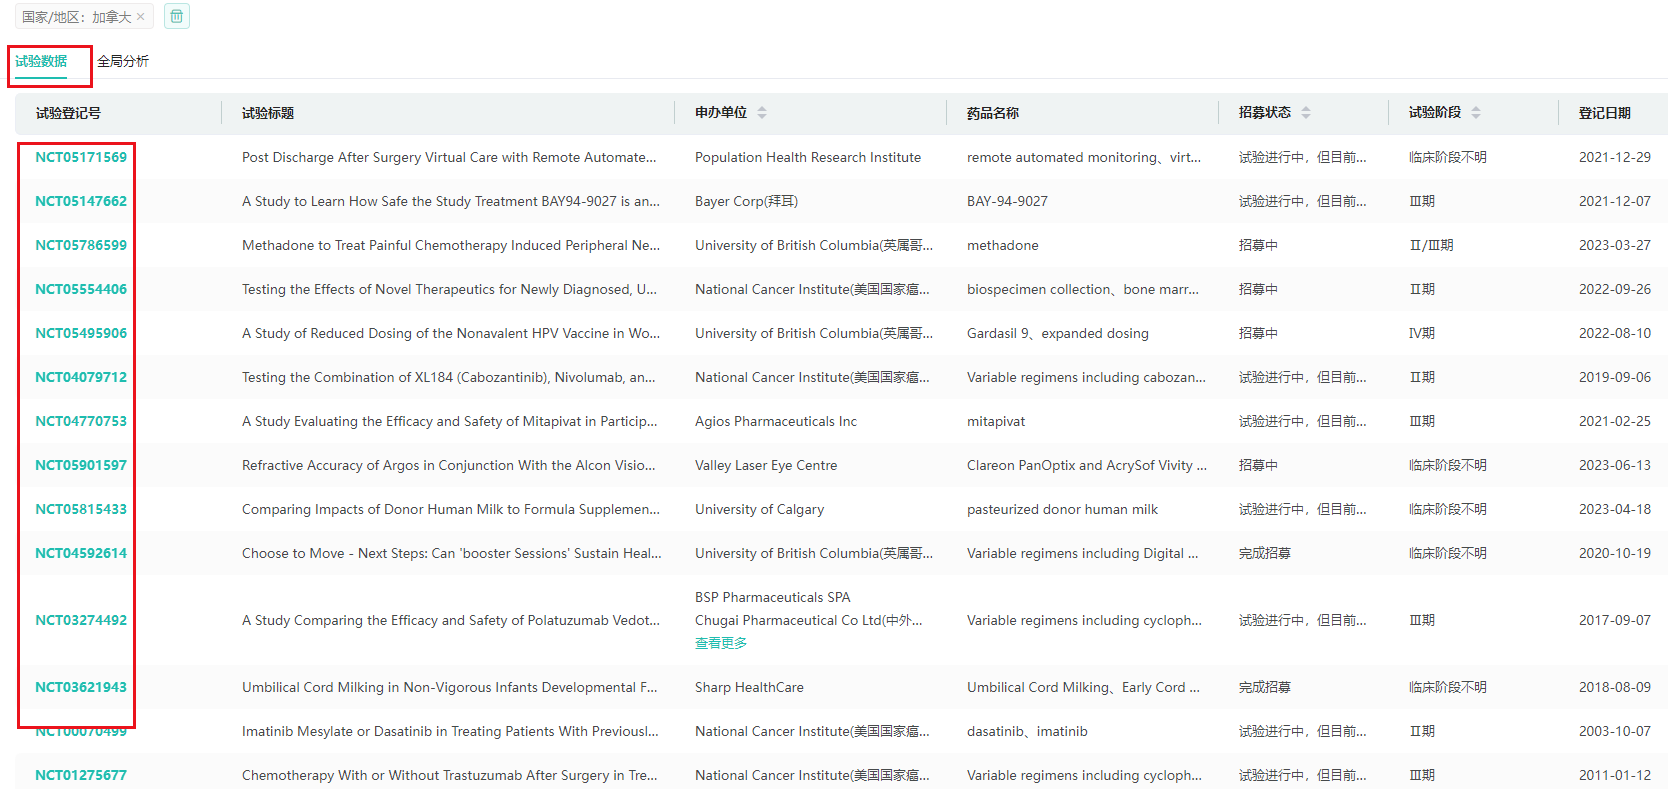Switch to the 试验数据 tab
This screenshot has height=789, width=1668.
tap(41, 61)
